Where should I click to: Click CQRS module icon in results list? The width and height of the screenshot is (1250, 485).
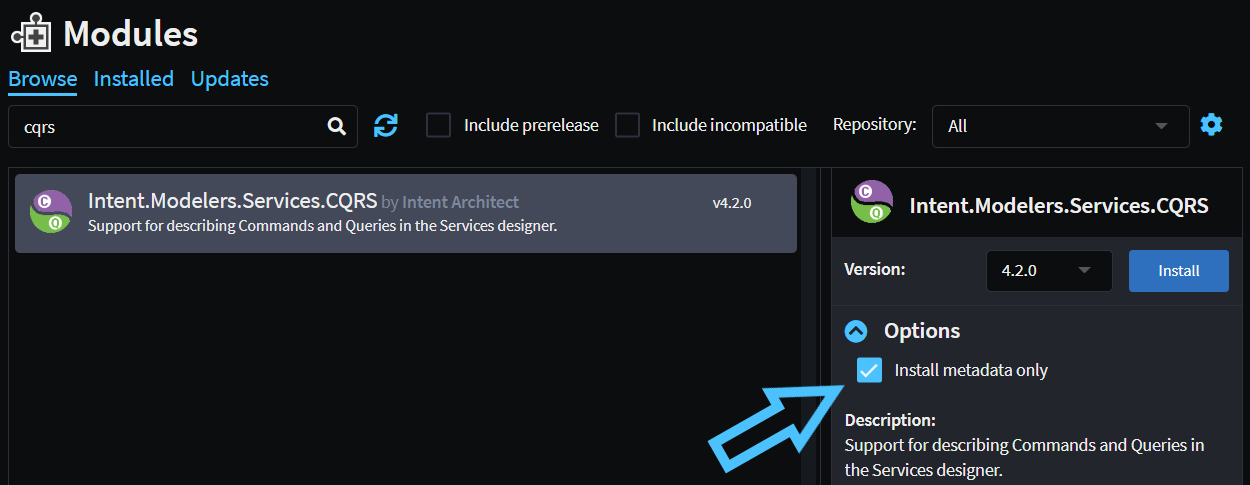[51, 211]
